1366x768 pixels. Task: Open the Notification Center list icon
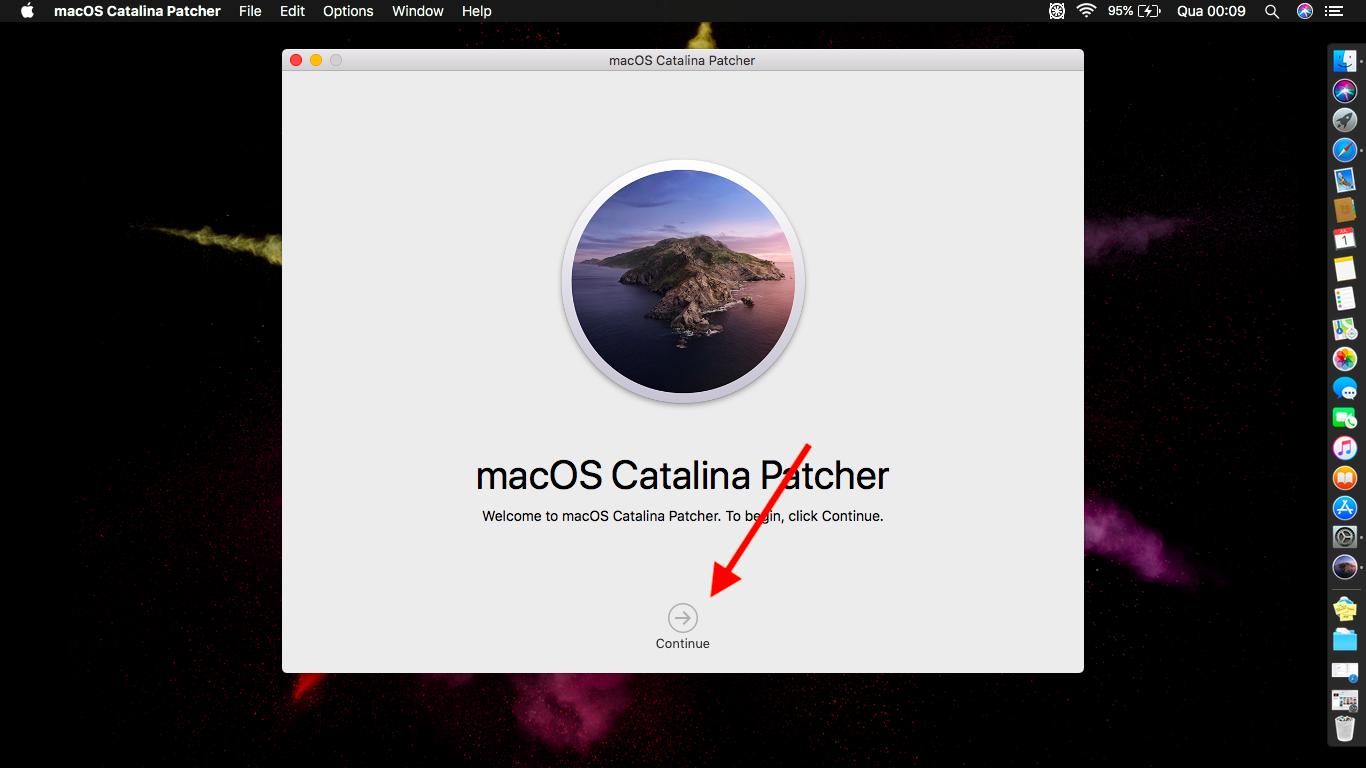pos(1333,11)
